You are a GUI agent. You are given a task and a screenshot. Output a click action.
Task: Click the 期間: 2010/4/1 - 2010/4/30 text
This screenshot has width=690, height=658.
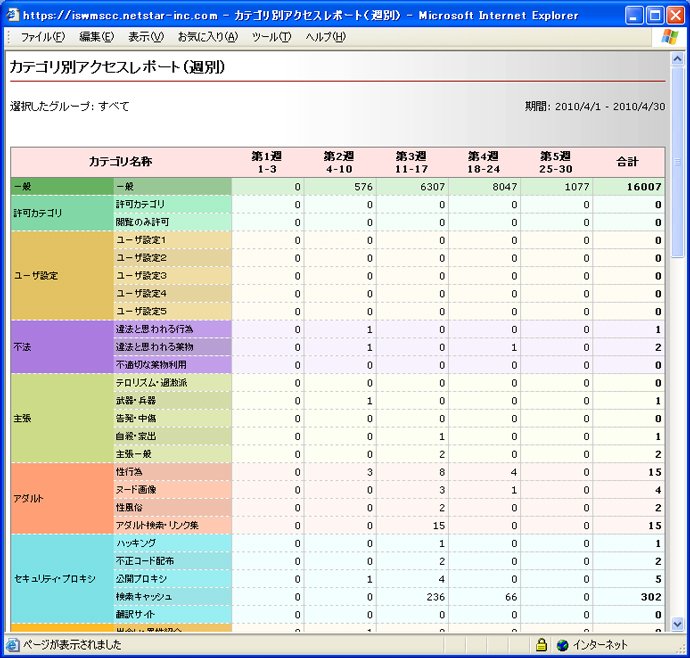point(595,107)
